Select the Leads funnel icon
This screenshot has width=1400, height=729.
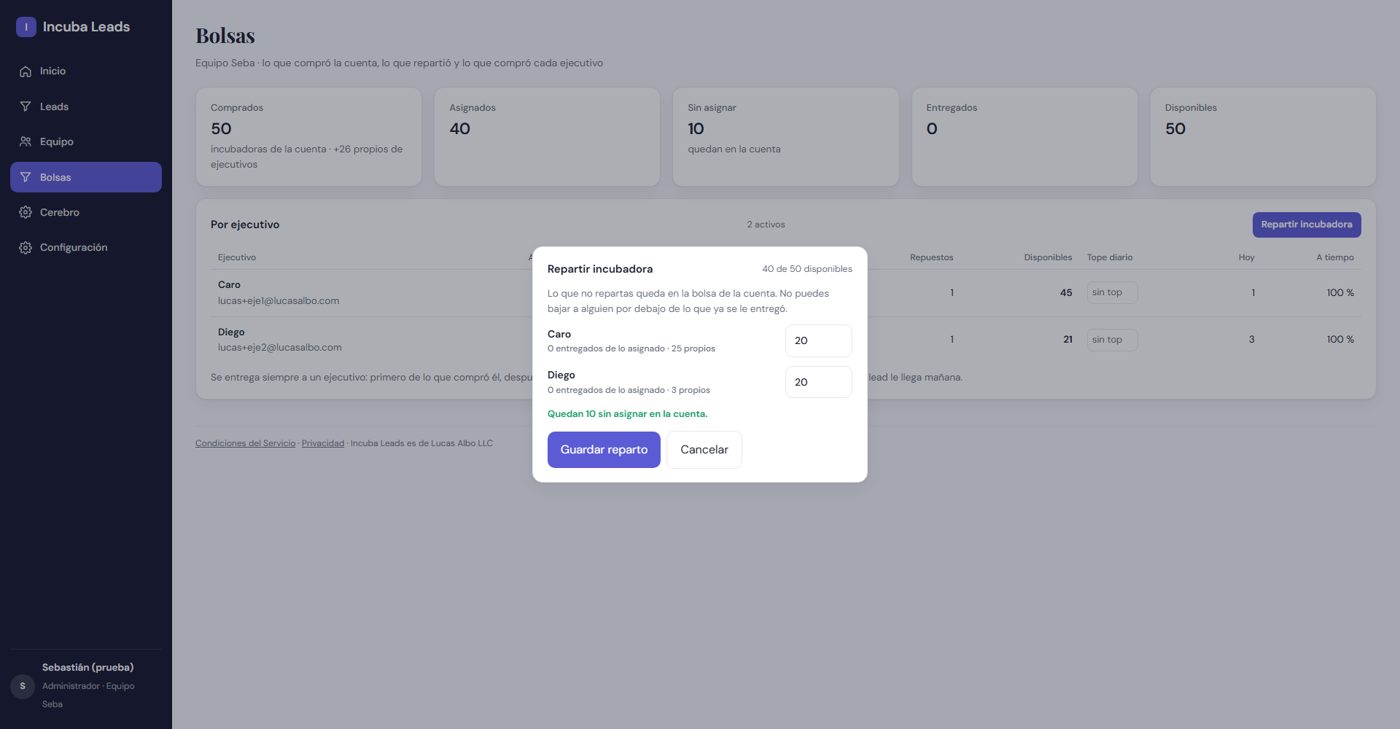(x=25, y=107)
